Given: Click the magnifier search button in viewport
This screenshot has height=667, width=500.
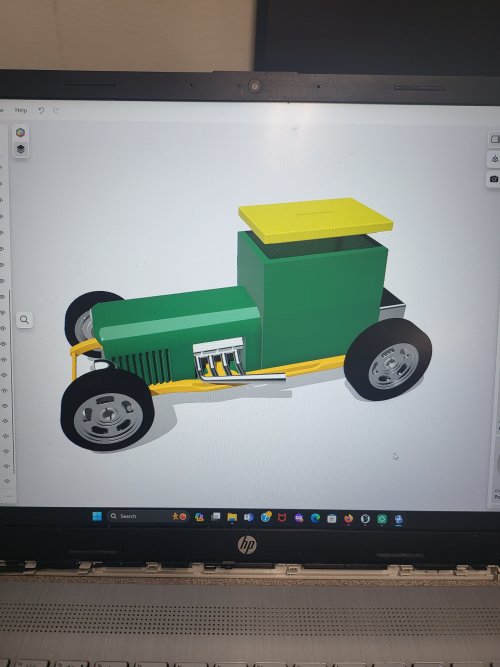Looking at the screenshot, I should click(24, 319).
